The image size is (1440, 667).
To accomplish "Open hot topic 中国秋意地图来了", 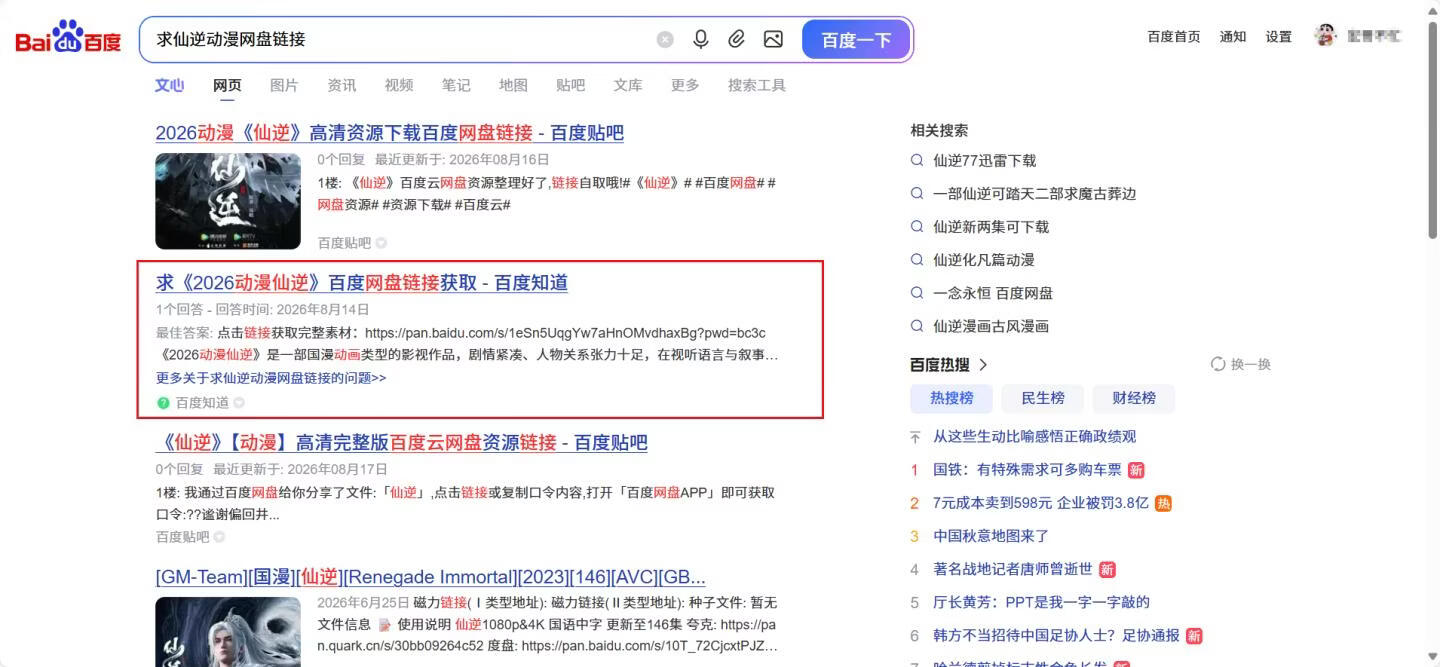I will (991, 536).
